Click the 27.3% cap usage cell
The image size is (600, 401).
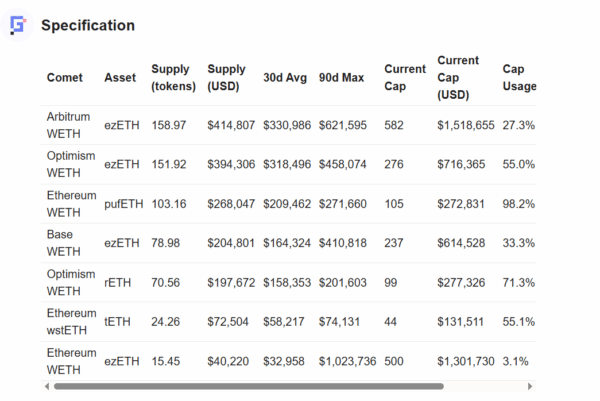coord(518,125)
